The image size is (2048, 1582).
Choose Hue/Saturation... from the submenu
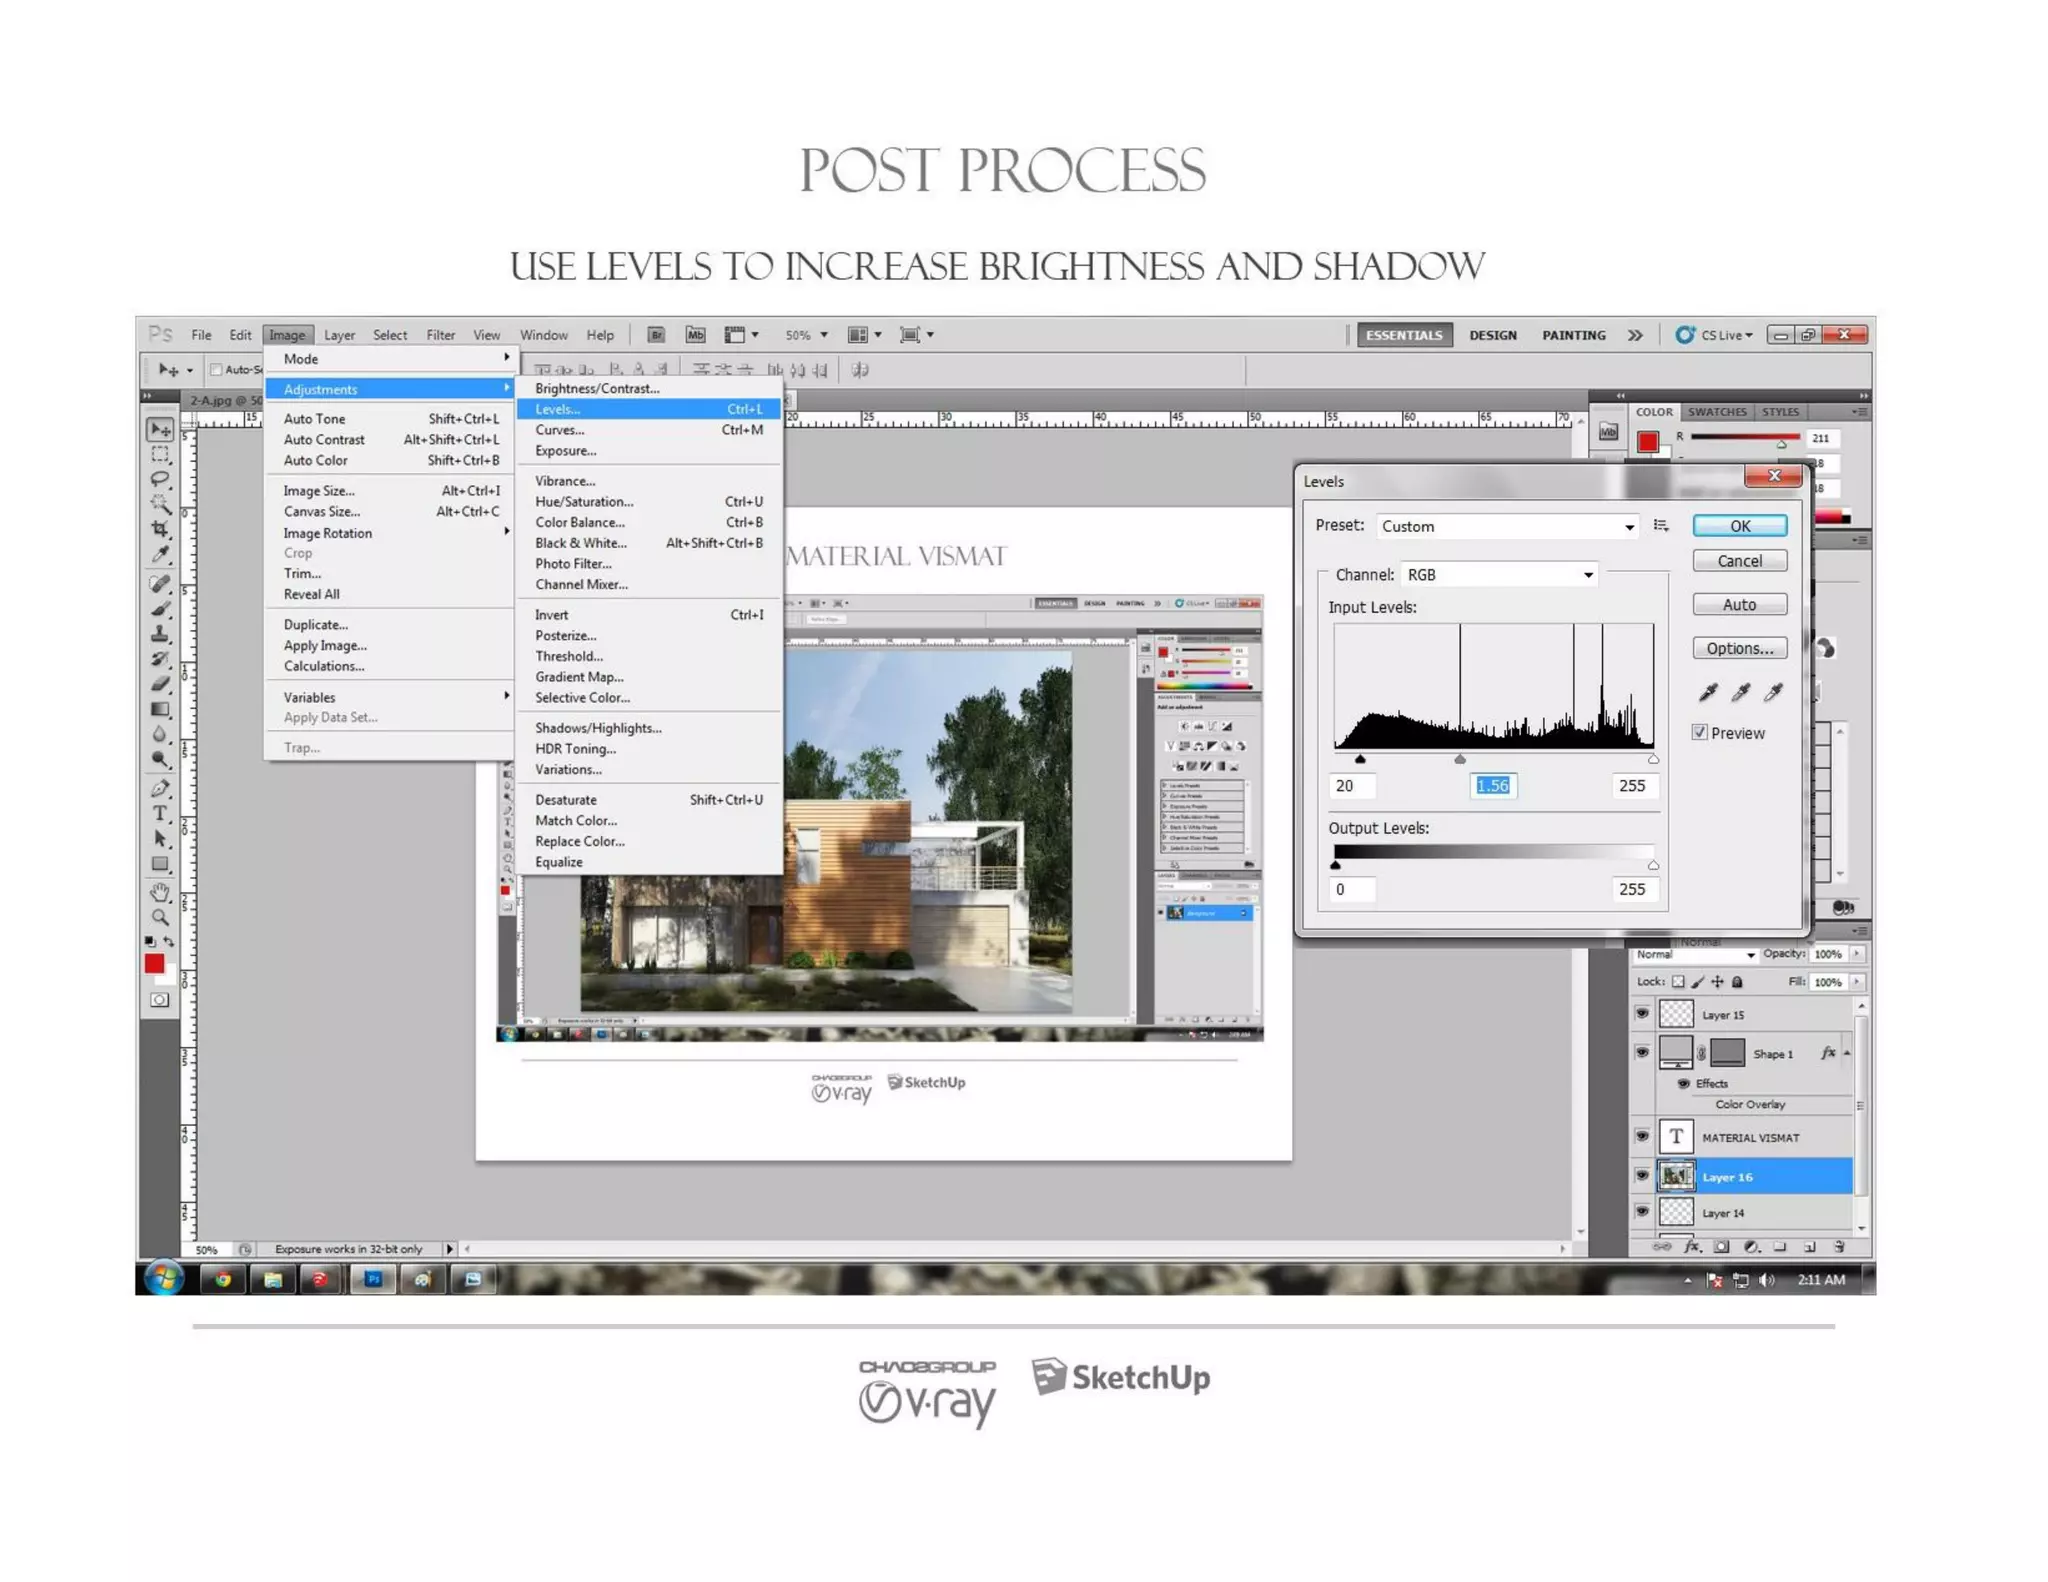pos(648,501)
